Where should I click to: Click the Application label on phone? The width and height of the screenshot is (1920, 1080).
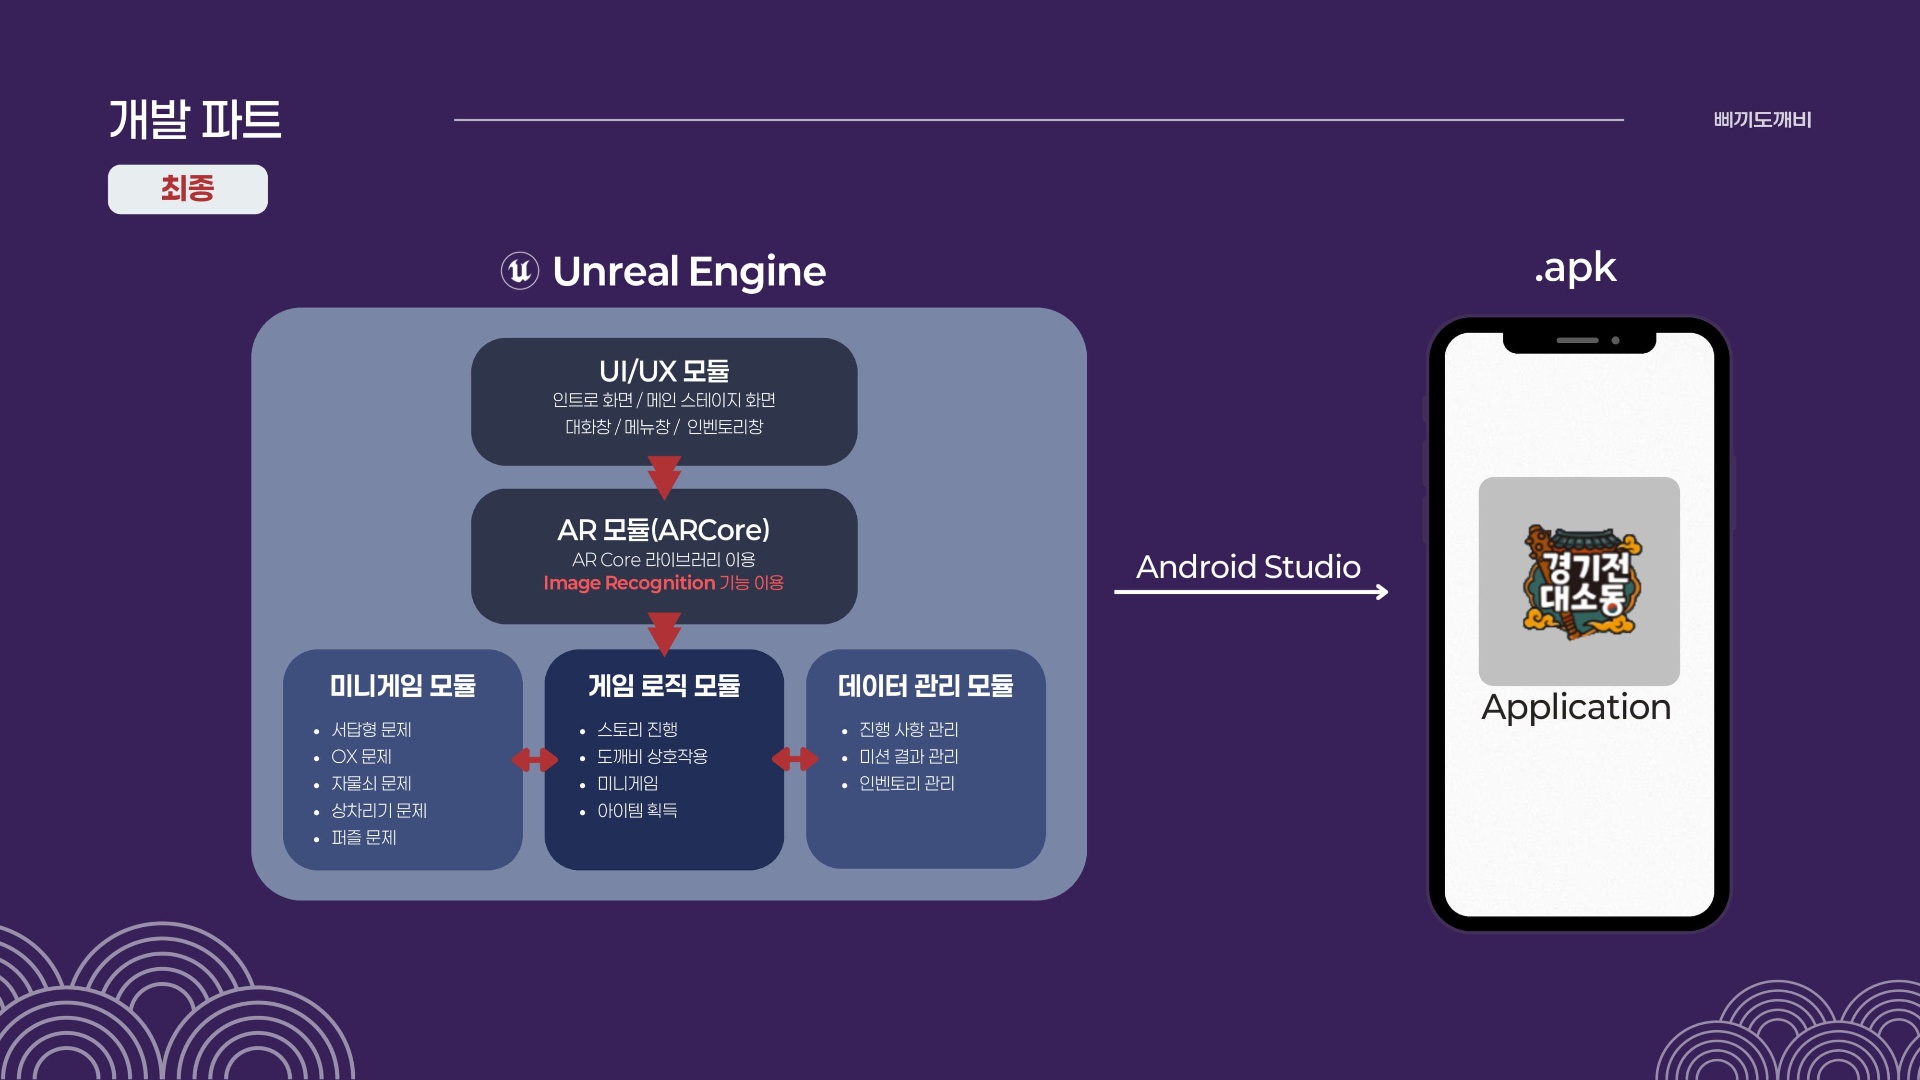pyautogui.click(x=1576, y=707)
